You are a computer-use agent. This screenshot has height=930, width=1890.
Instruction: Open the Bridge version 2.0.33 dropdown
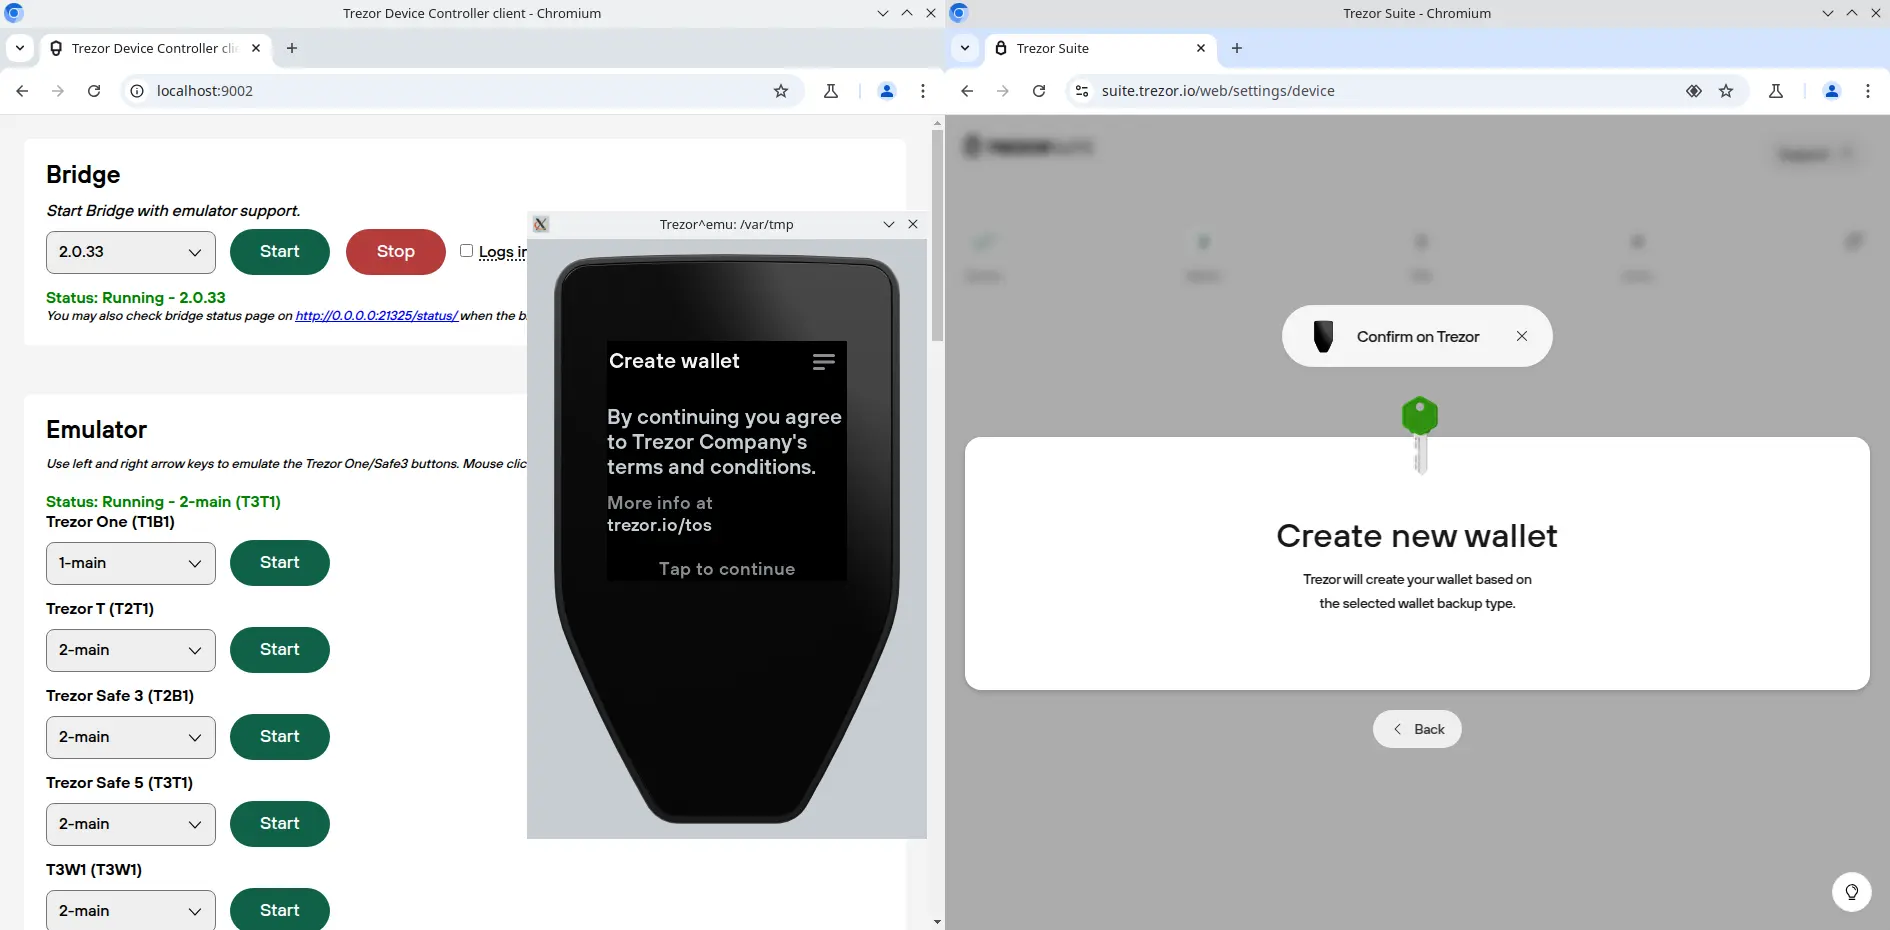point(131,252)
